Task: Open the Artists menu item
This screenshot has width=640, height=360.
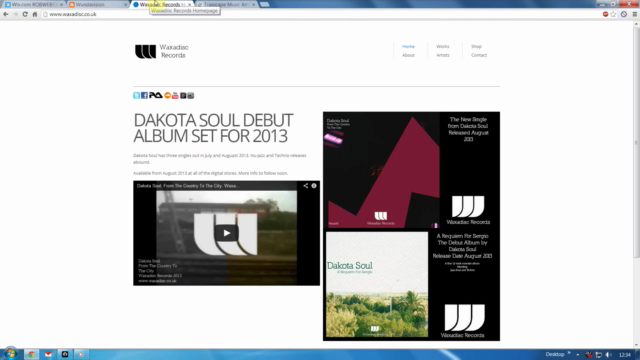Action: (x=443, y=55)
